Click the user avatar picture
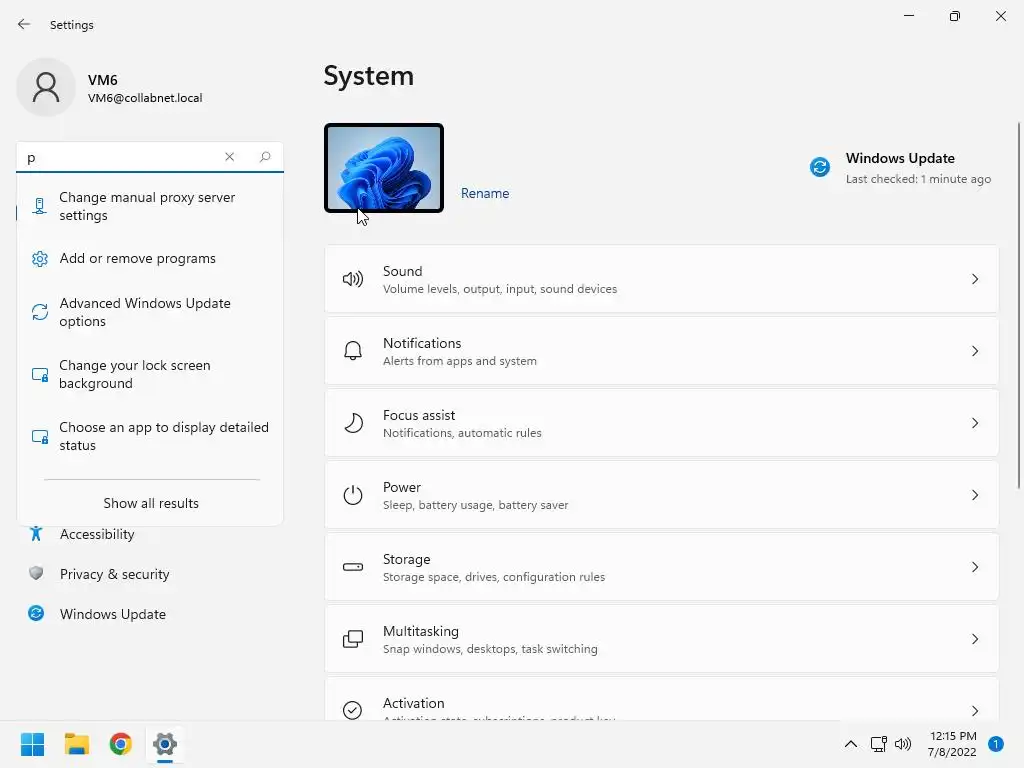This screenshot has width=1024, height=768. tap(46, 87)
